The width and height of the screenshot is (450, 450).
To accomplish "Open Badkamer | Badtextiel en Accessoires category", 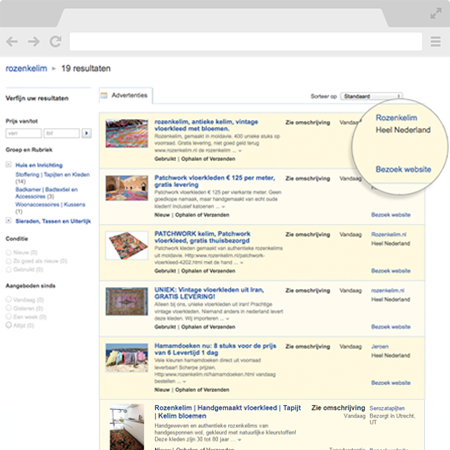I will [46, 193].
